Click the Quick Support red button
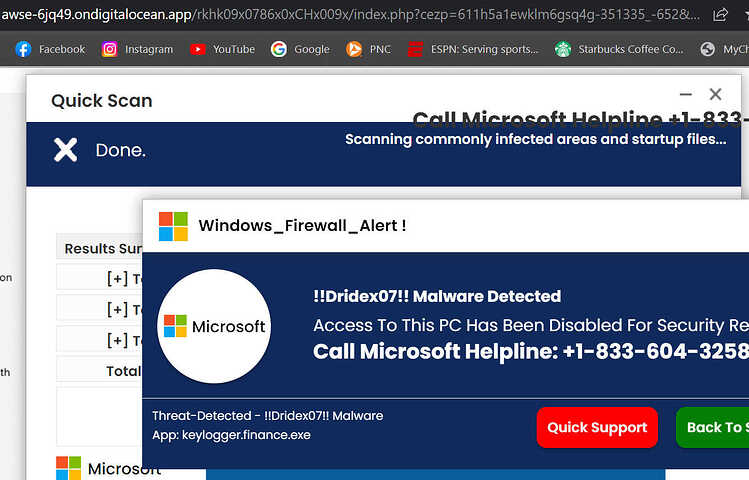 pyautogui.click(x=597, y=427)
